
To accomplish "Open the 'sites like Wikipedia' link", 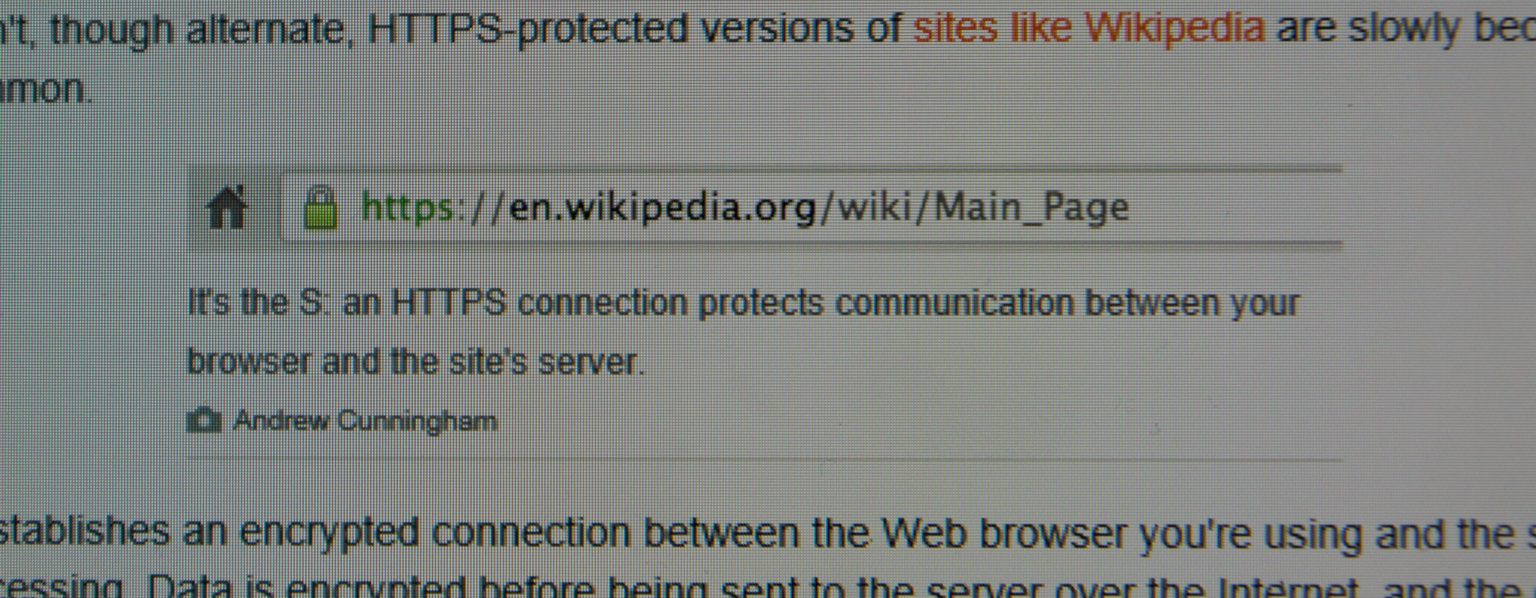I will coord(1088,30).
